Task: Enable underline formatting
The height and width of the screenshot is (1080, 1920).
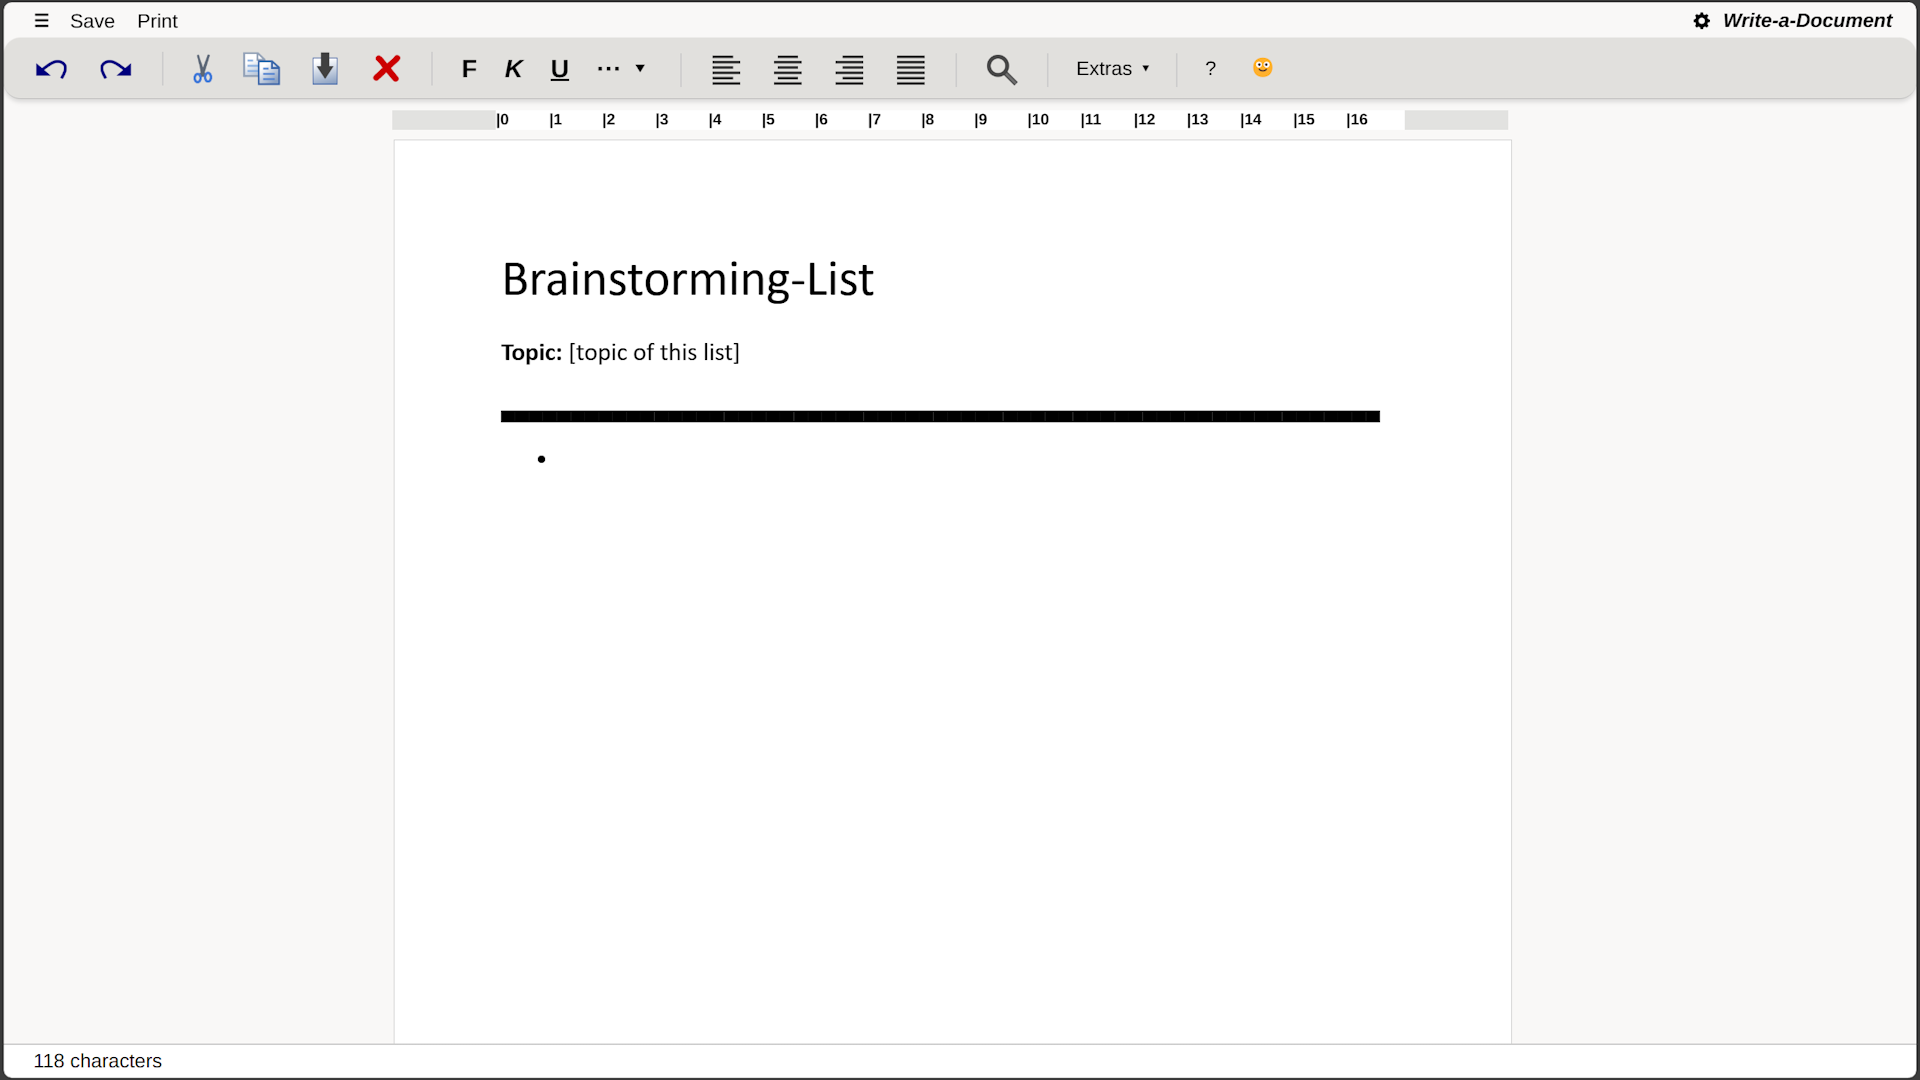Action: click(559, 69)
